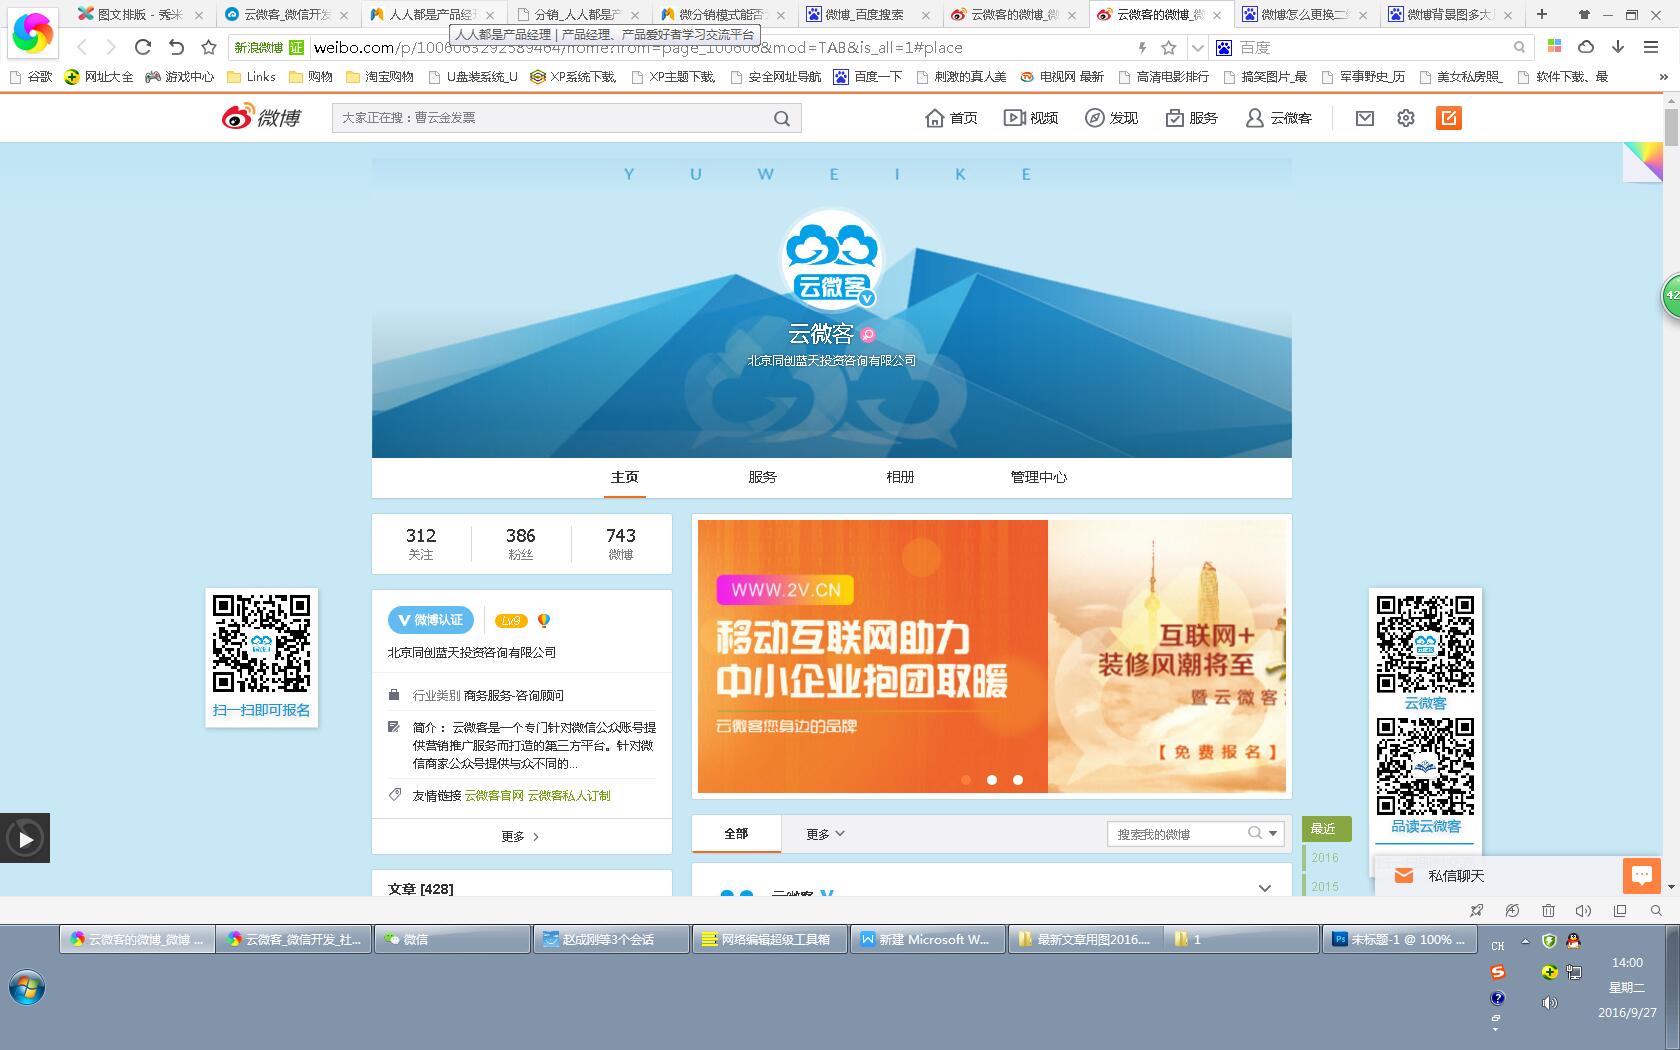
Task: Open the 更多 feed filter dropdown
Action: pyautogui.click(x=826, y=834)
